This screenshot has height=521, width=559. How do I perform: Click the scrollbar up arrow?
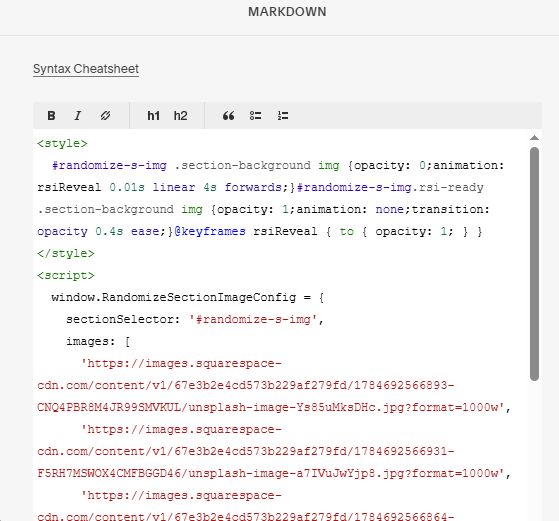[534, 138]
